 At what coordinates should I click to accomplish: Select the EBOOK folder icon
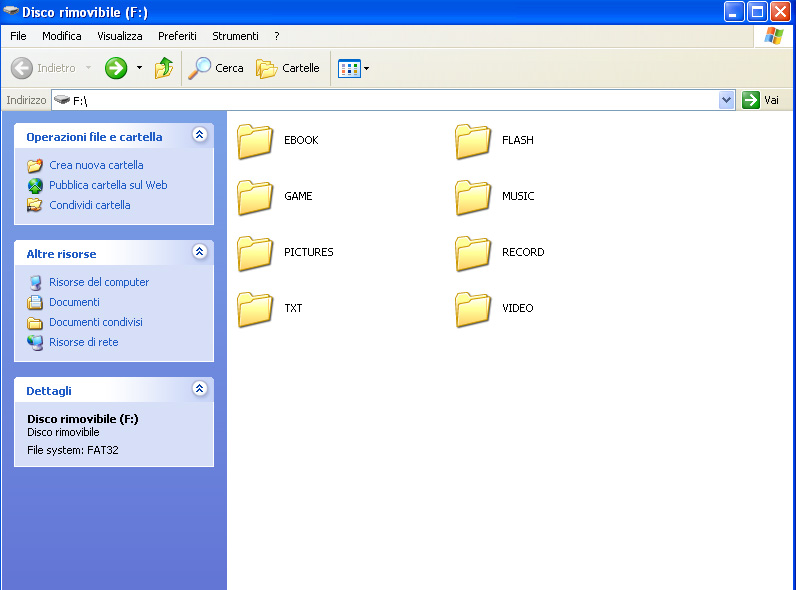tap(255, 141)
